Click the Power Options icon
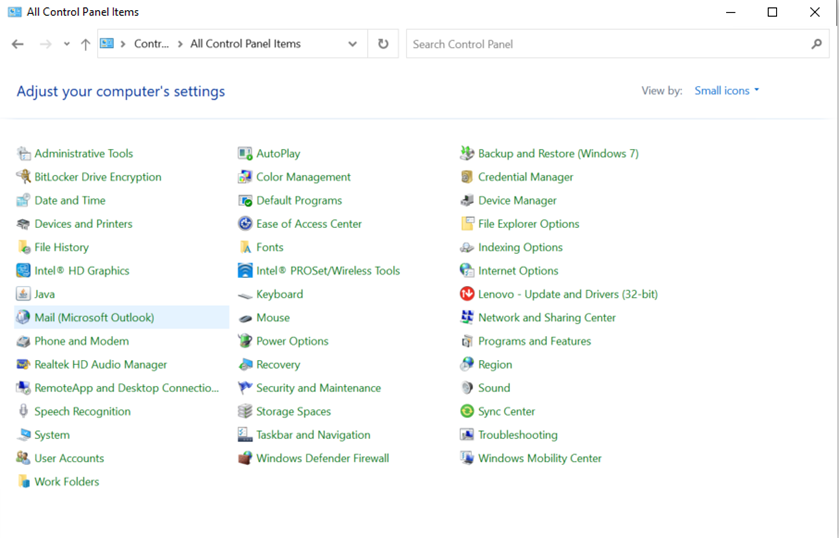 (x=245, y=341)
